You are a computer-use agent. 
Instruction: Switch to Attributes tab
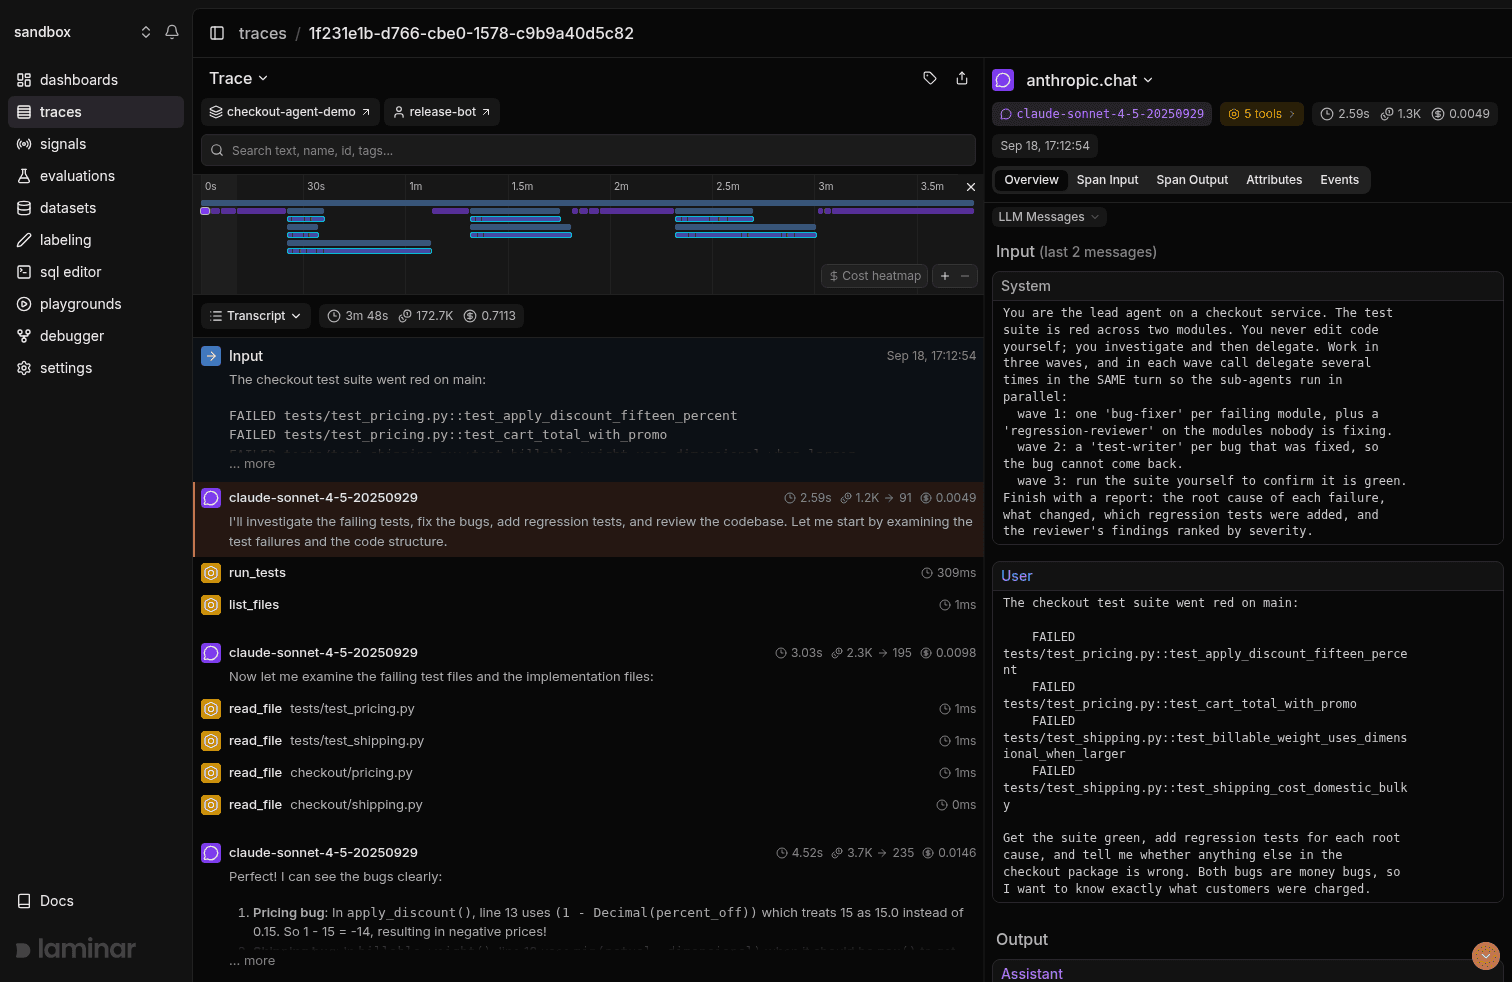pyautogui.click(x=1274, y=180)
